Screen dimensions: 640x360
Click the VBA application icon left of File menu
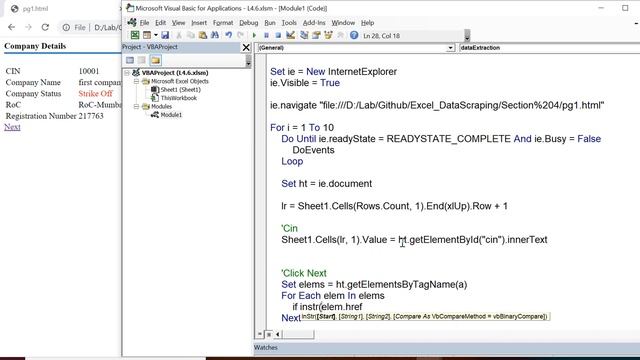(x=132, y=22)
